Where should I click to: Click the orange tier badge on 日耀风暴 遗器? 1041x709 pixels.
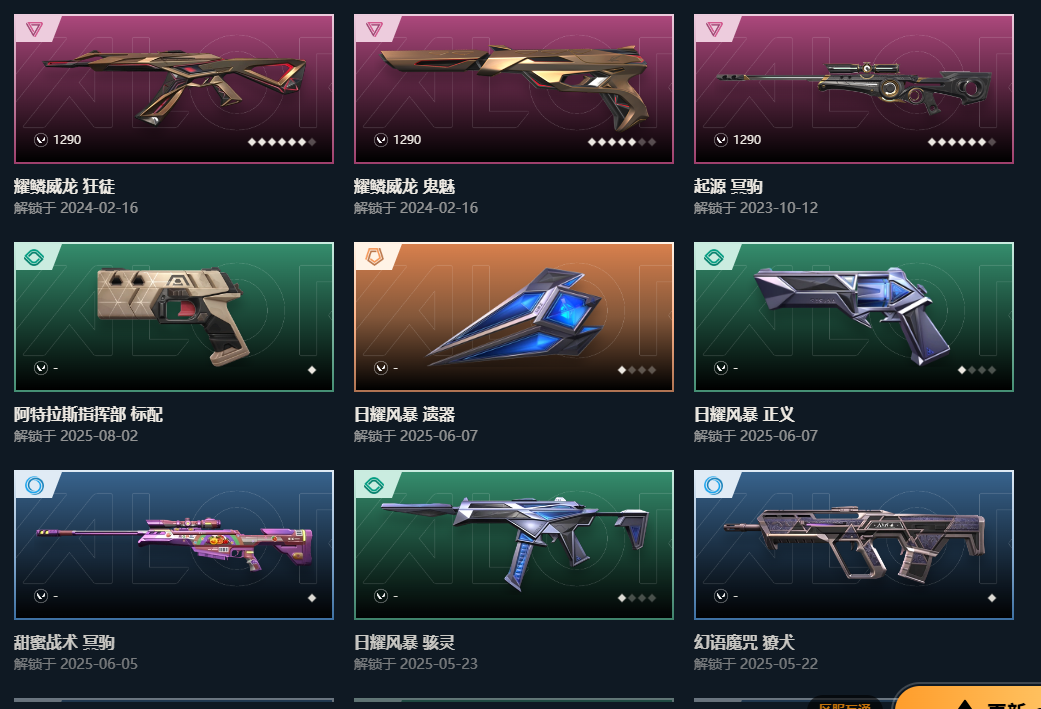click(374, 257)
